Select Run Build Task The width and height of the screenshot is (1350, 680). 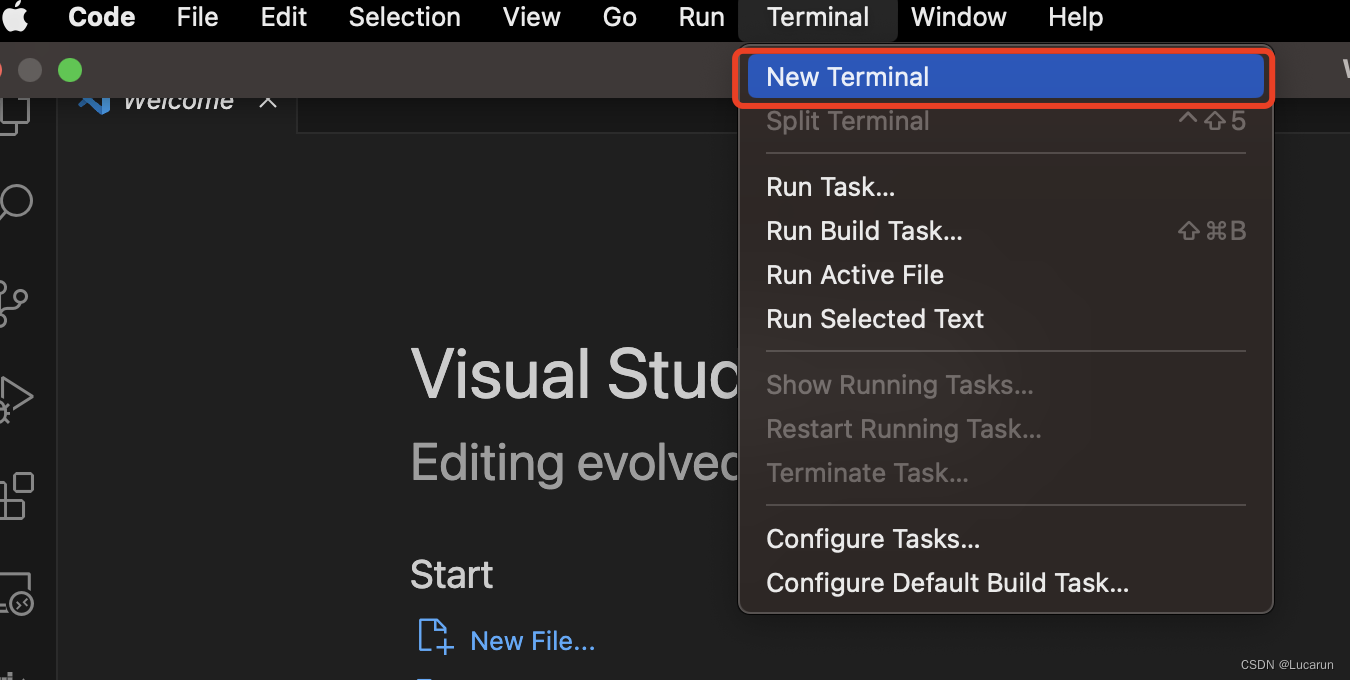point(863,230)
